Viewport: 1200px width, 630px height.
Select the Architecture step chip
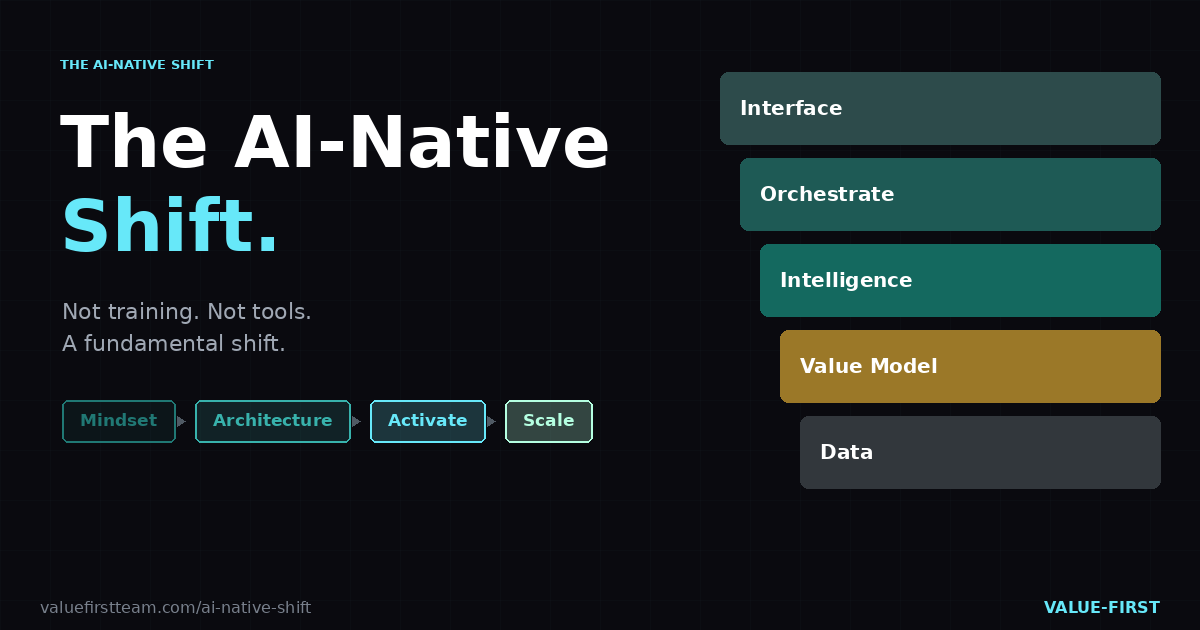[272, 421]
